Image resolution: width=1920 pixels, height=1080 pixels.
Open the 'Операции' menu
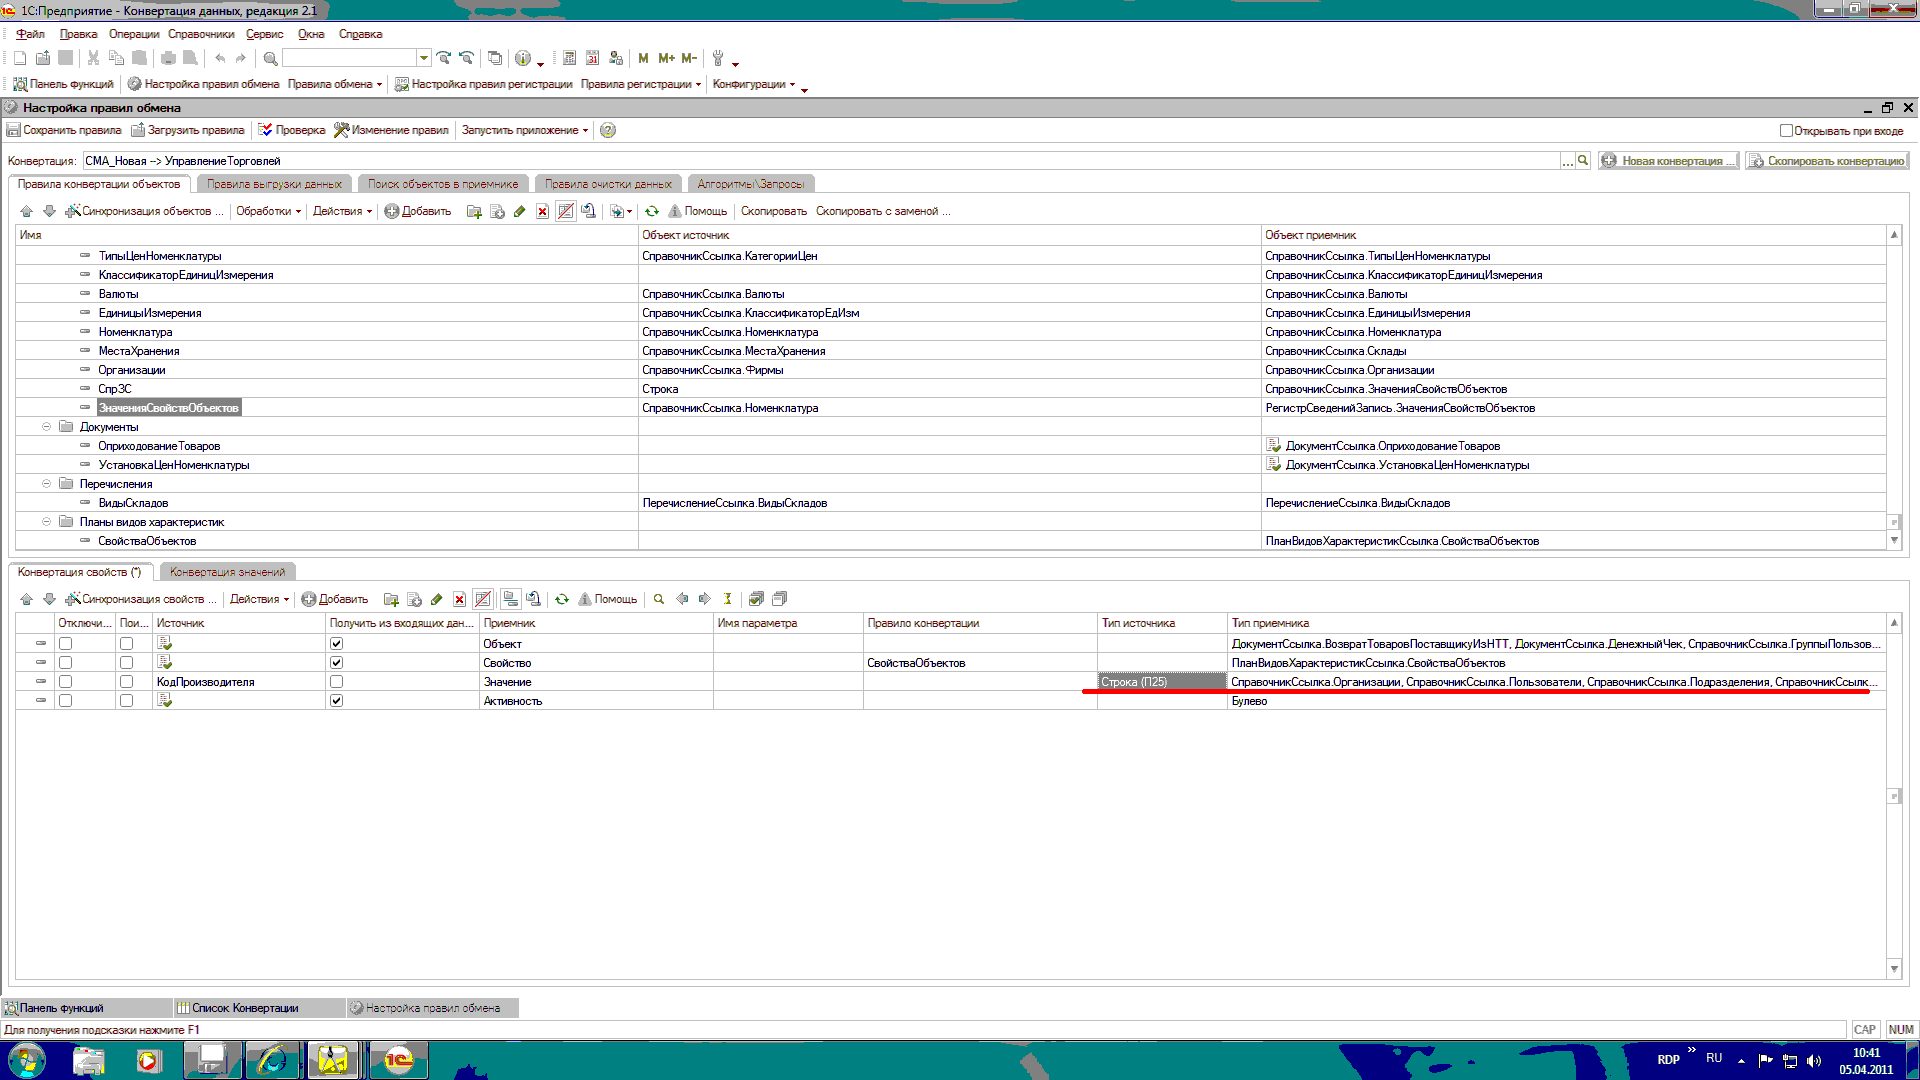pyautogui.click(x=134, y=34)
